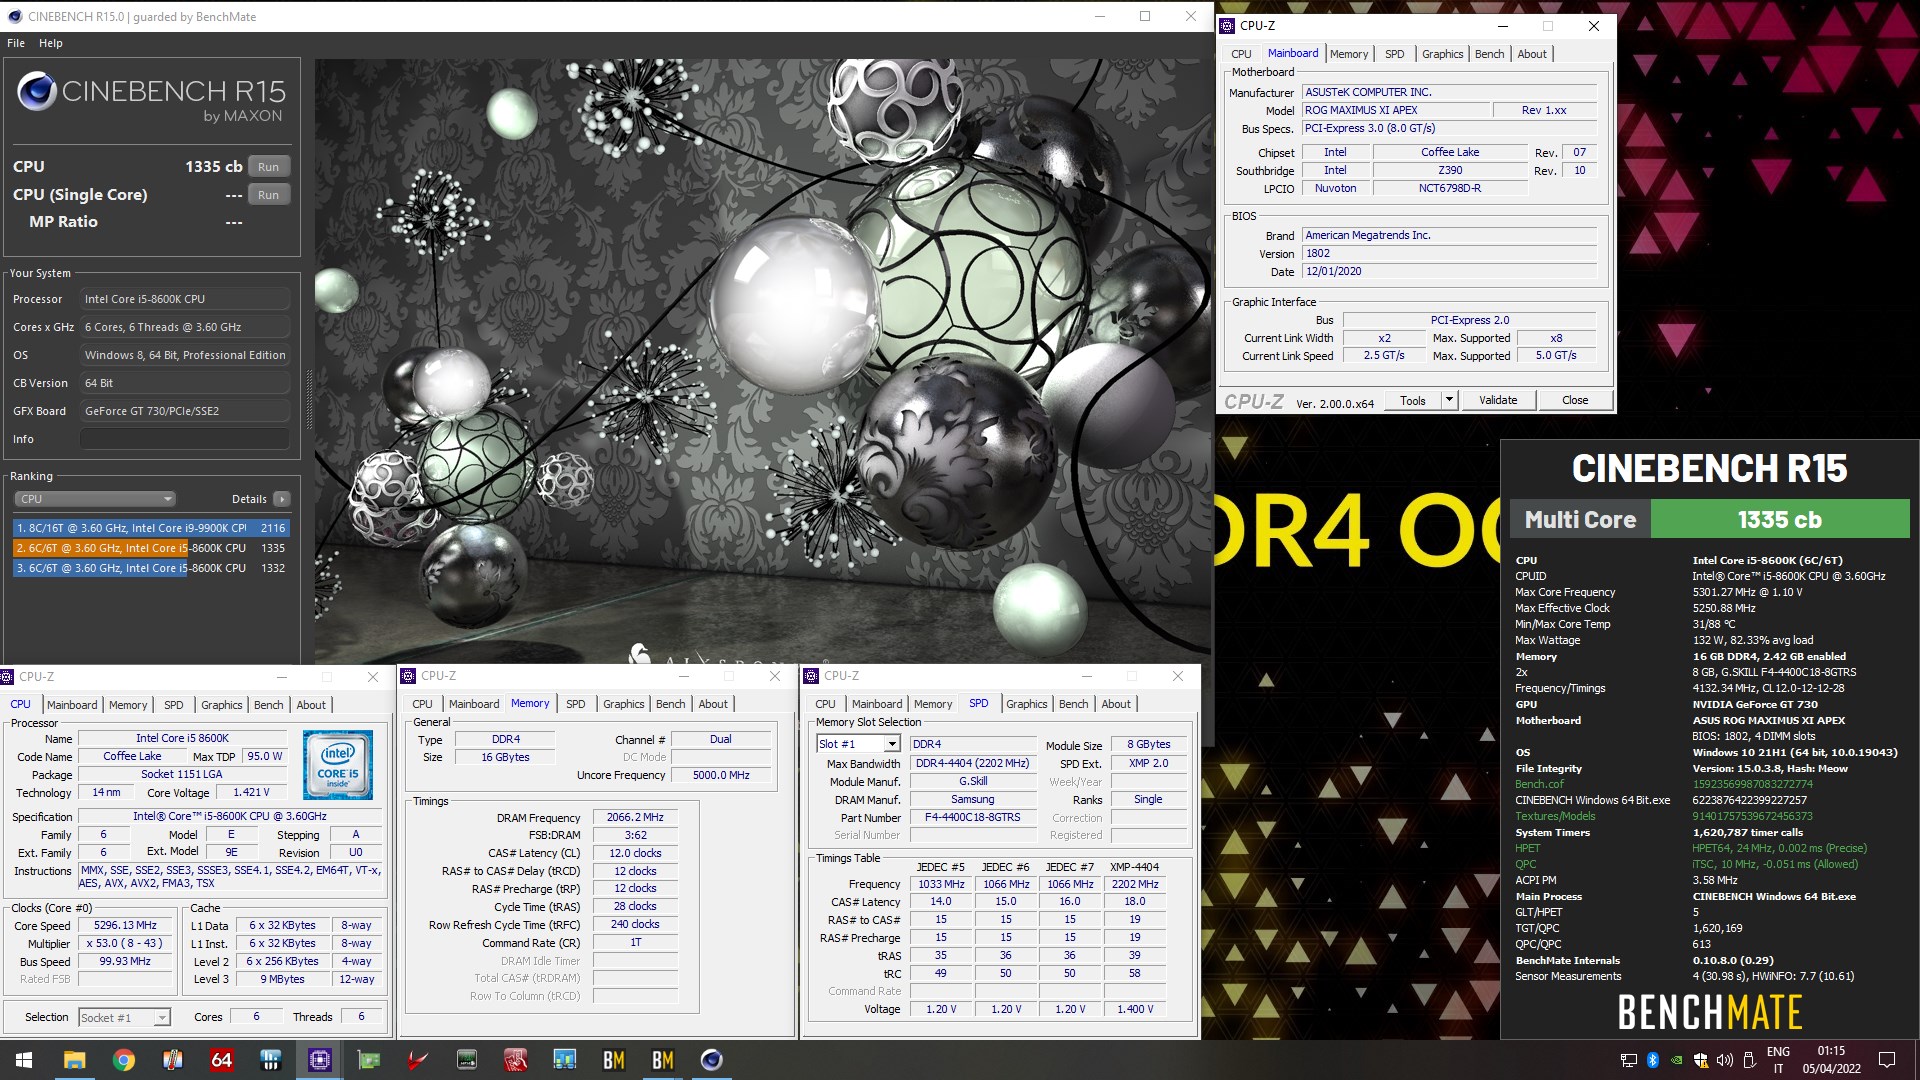Open SPD tab in the Memory CPU-Z window
The width and height of the screenshot is (1920, 1080).
coord(575,704)
